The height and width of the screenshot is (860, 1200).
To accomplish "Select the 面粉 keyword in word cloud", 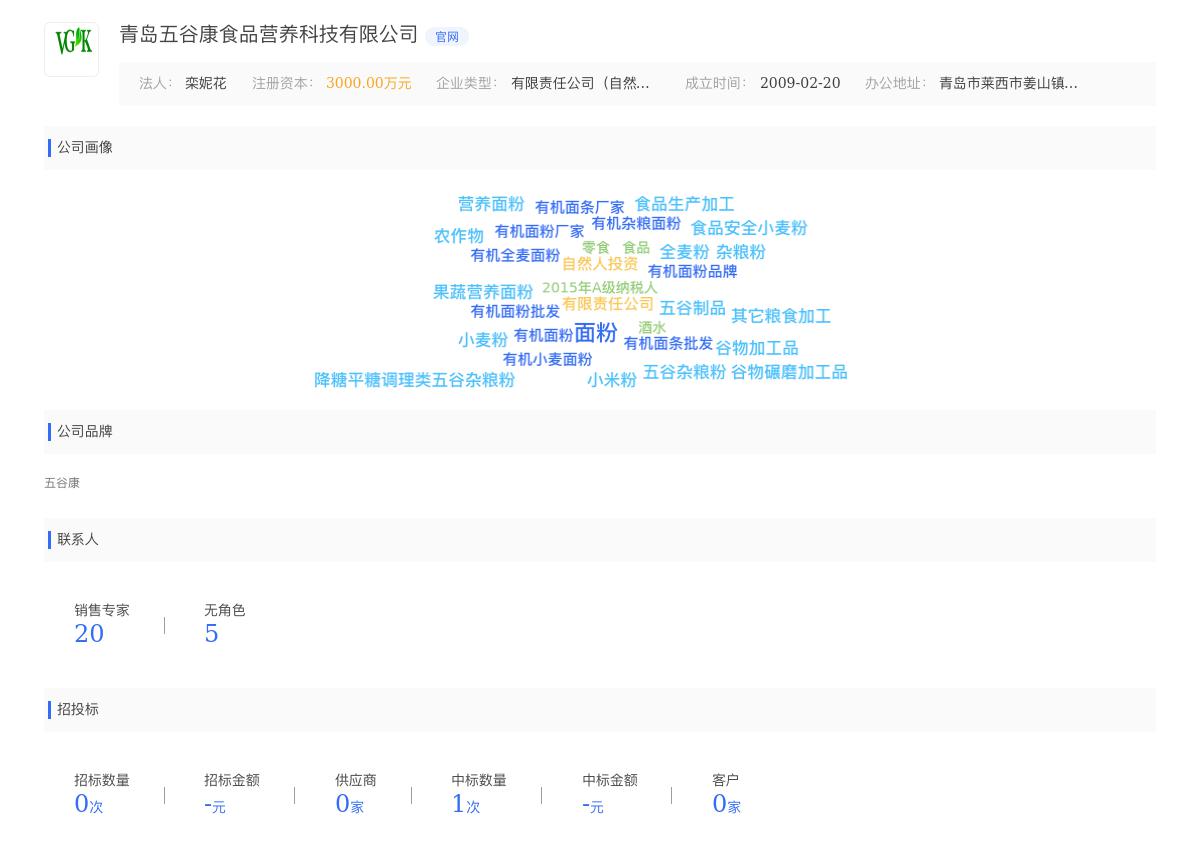I will [595, 333].
